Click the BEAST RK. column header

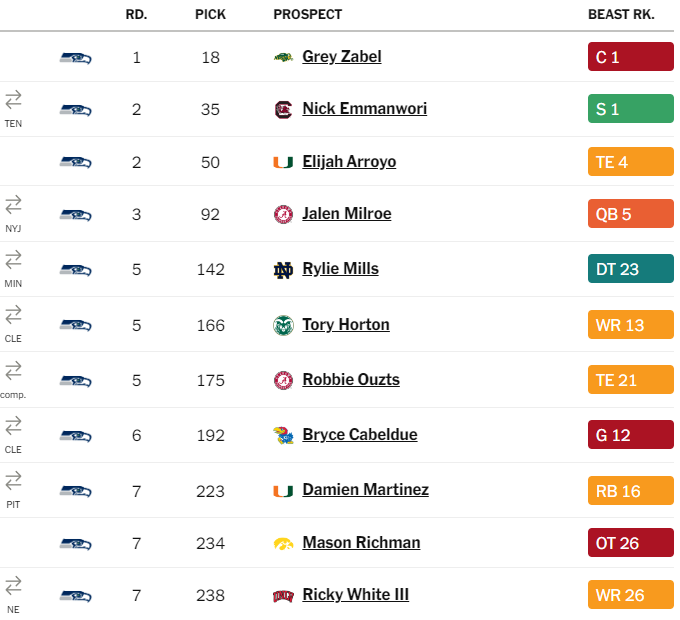[x=621, y=14]
